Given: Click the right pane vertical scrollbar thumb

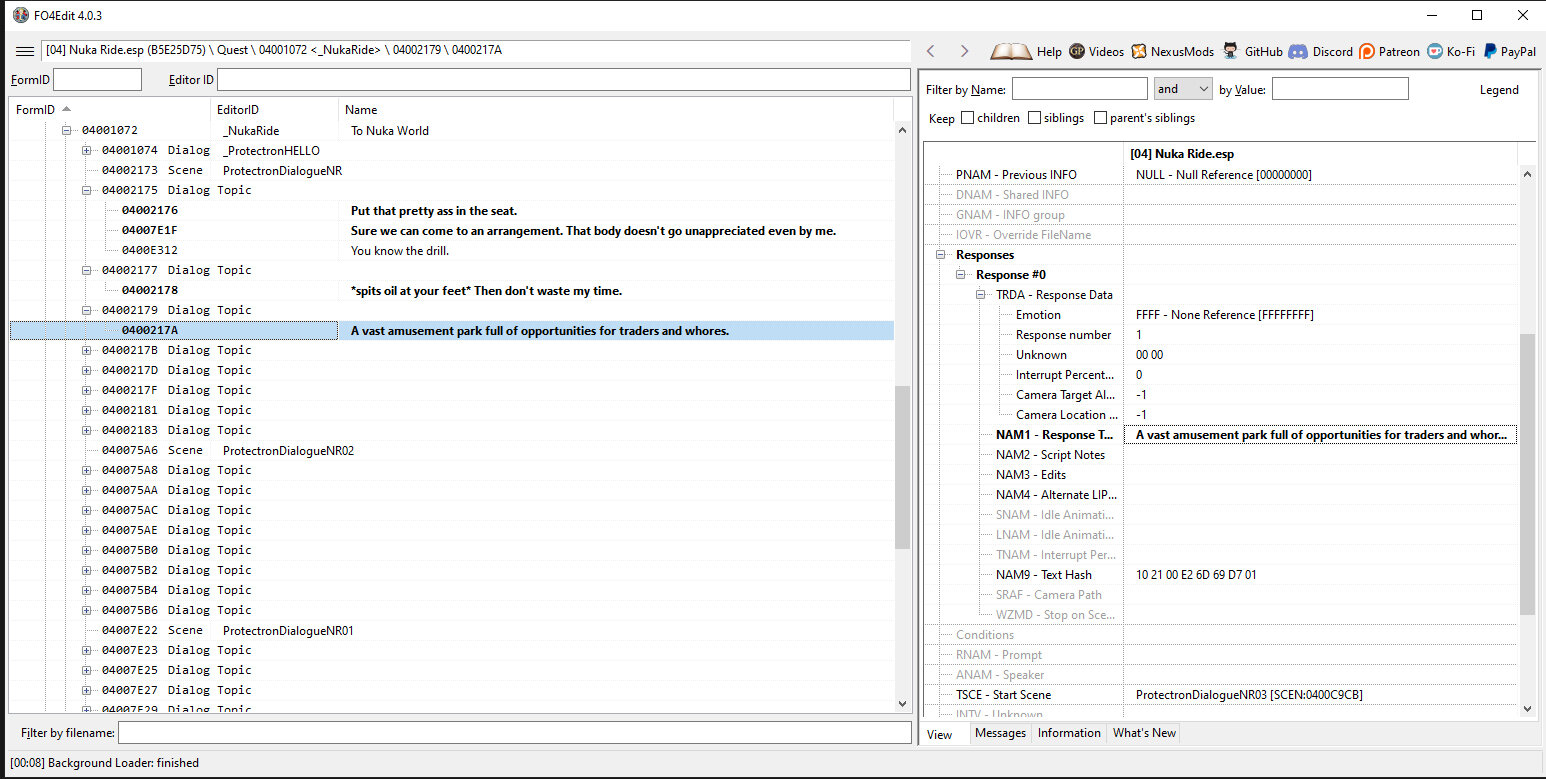Looking at the screenshot, I should tap(1527, 474).
